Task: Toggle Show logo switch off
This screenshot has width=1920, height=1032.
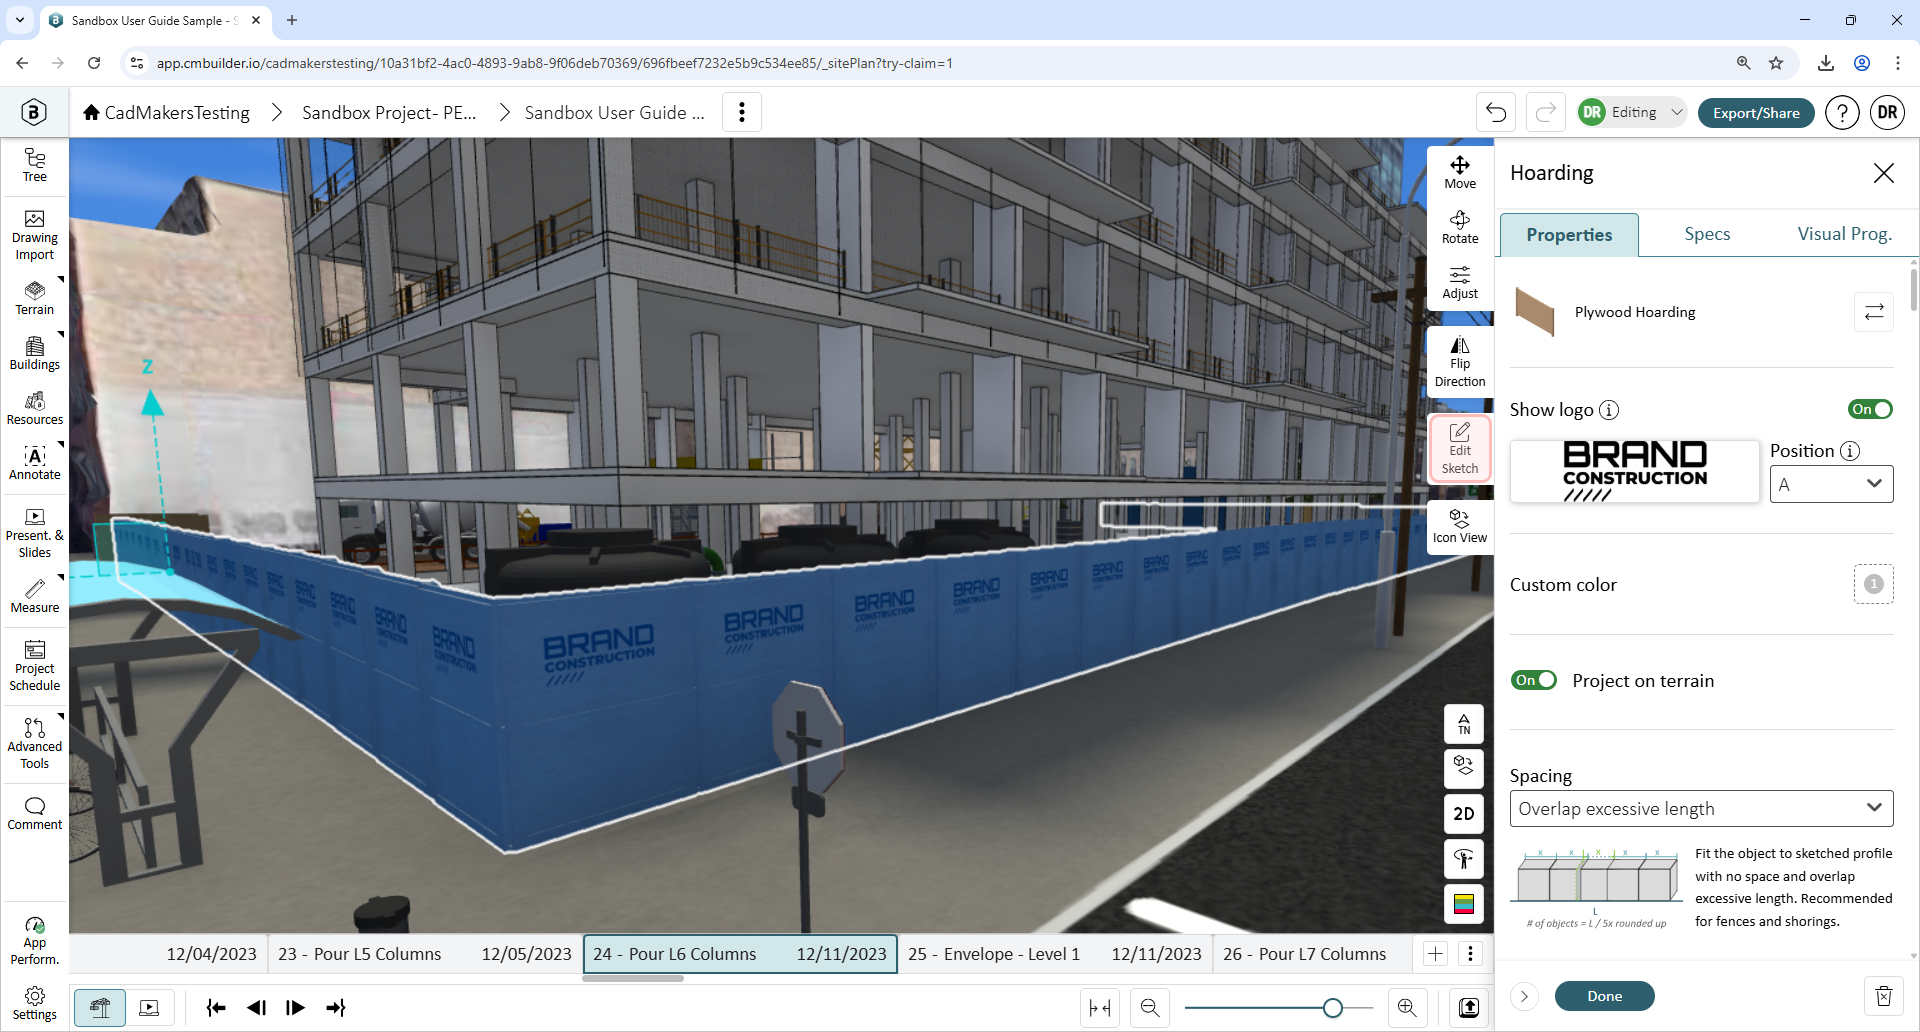Action: pyautogui.click(x=1870, y=409)
